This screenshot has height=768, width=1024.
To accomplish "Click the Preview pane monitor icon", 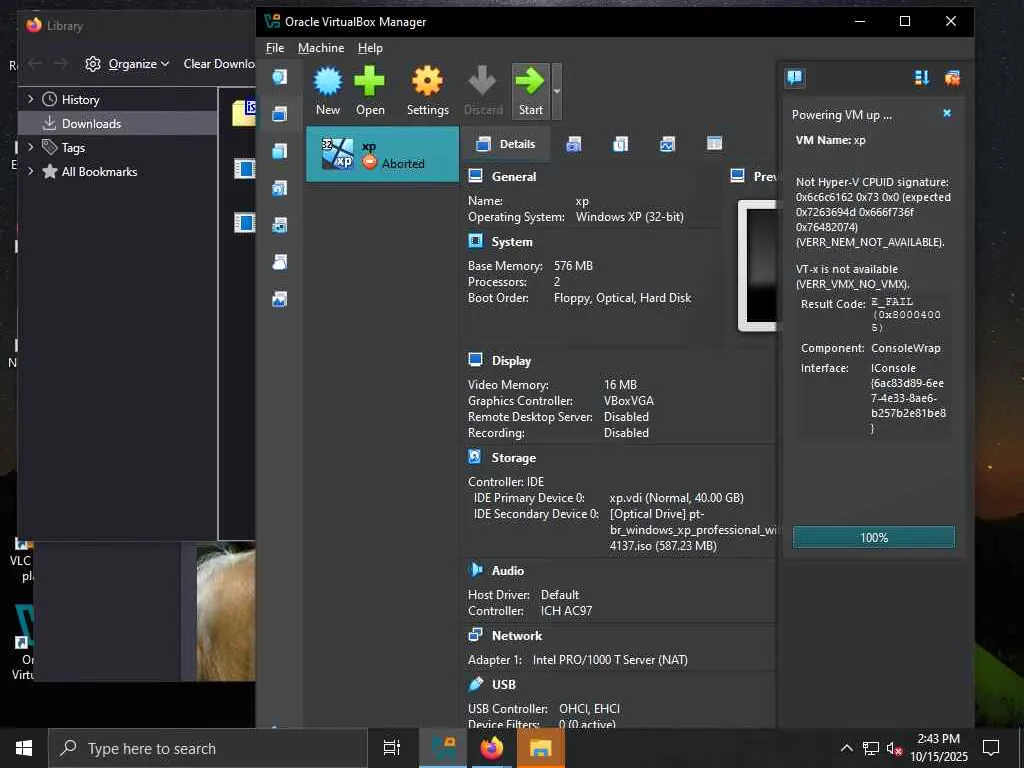I will (x=737, y=176).
